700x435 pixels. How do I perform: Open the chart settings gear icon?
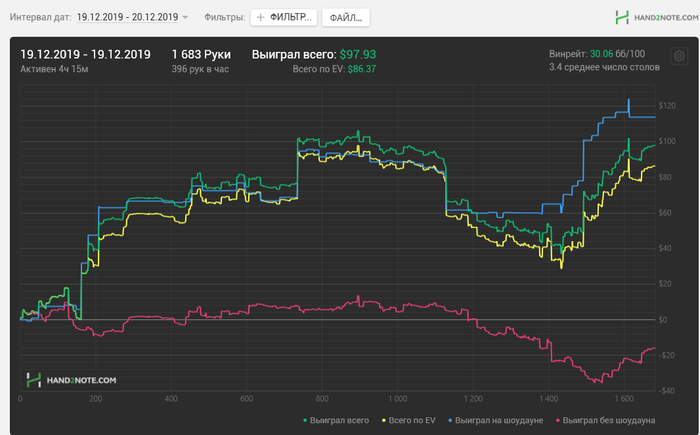click(679, 56)
